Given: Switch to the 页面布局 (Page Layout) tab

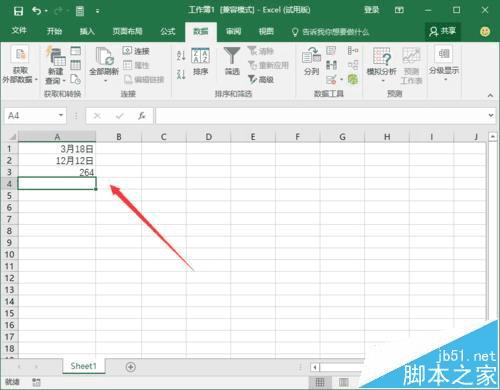Looking at the screenshot, I should 127,31.
